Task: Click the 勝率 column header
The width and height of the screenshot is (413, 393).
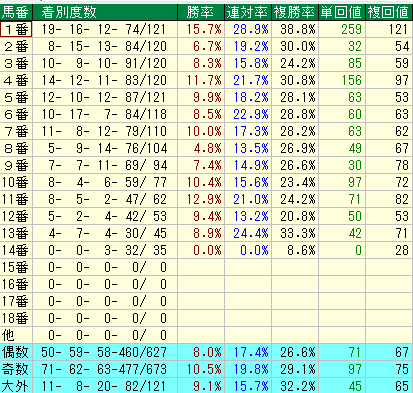Action: [x=201, y=12]
